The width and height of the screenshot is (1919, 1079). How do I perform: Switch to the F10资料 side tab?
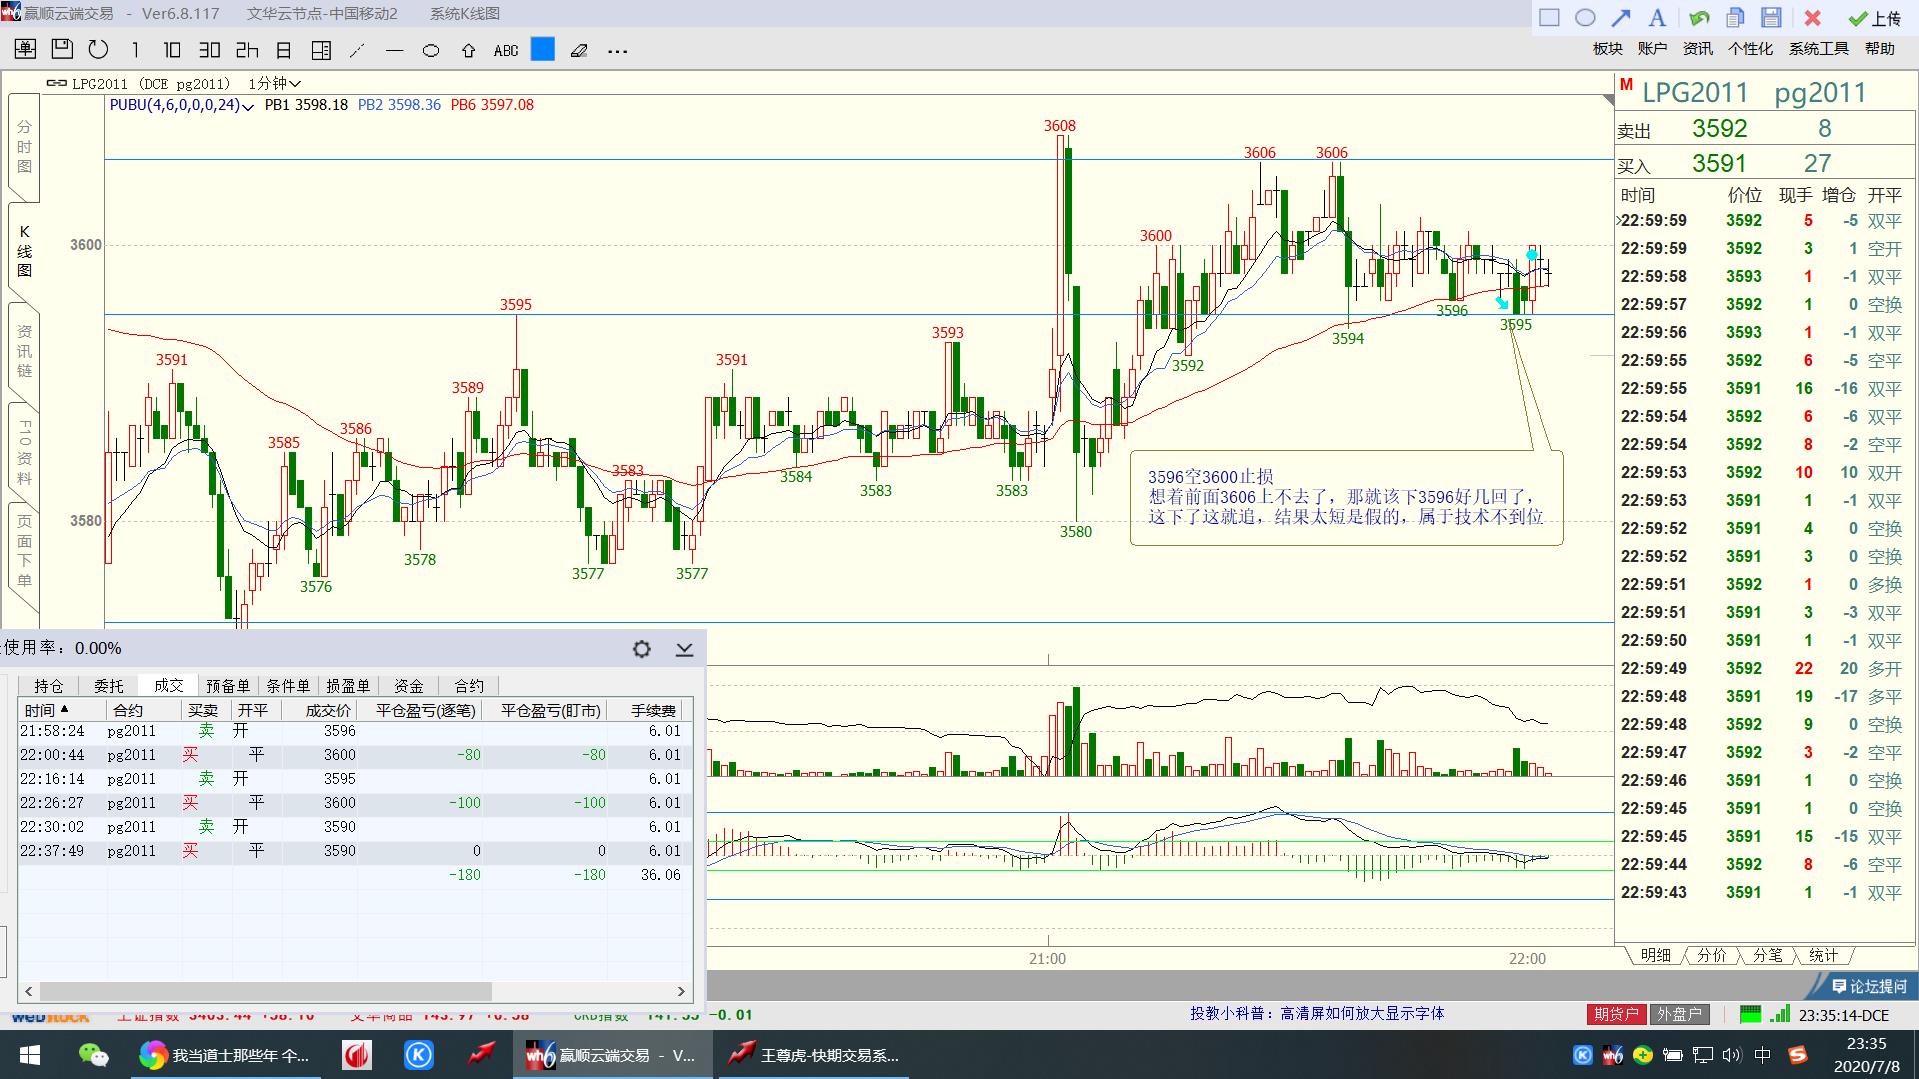click(x=24, y=452)
